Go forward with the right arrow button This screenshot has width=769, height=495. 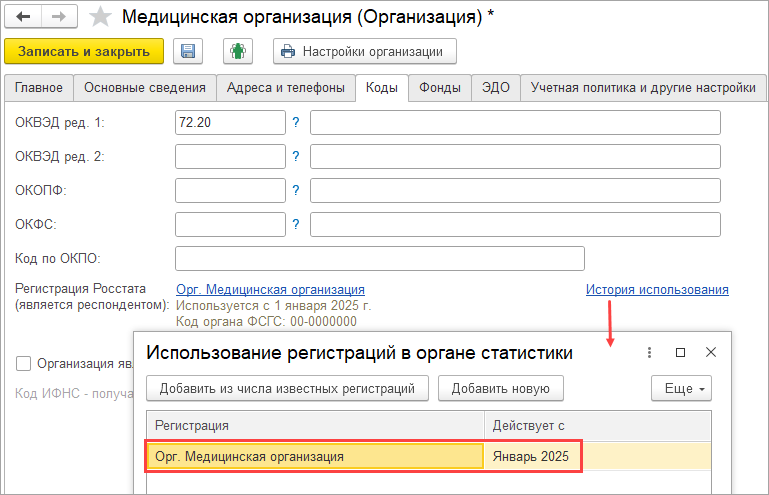59,17
